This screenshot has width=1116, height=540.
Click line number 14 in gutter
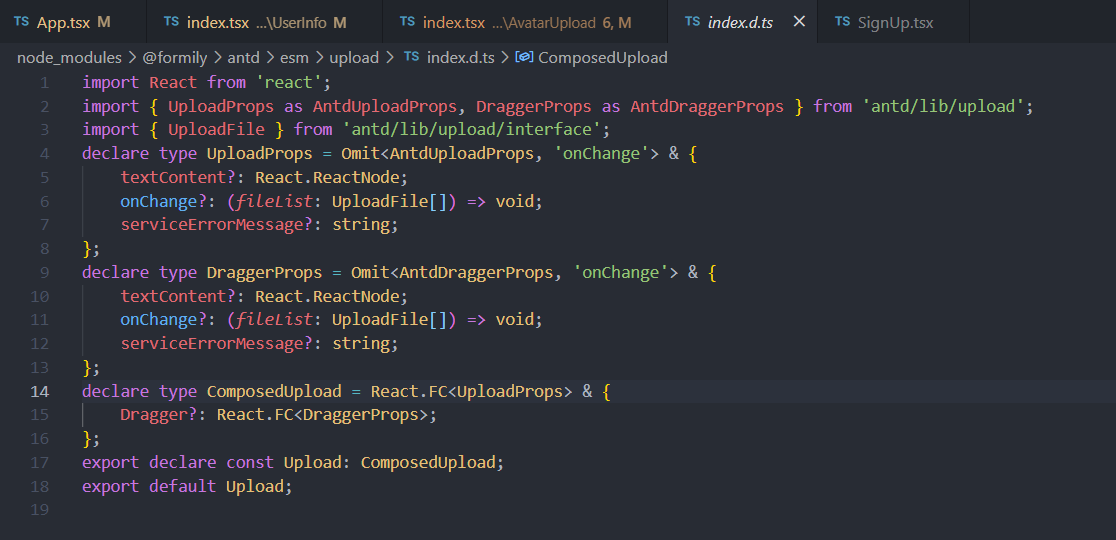41,391
